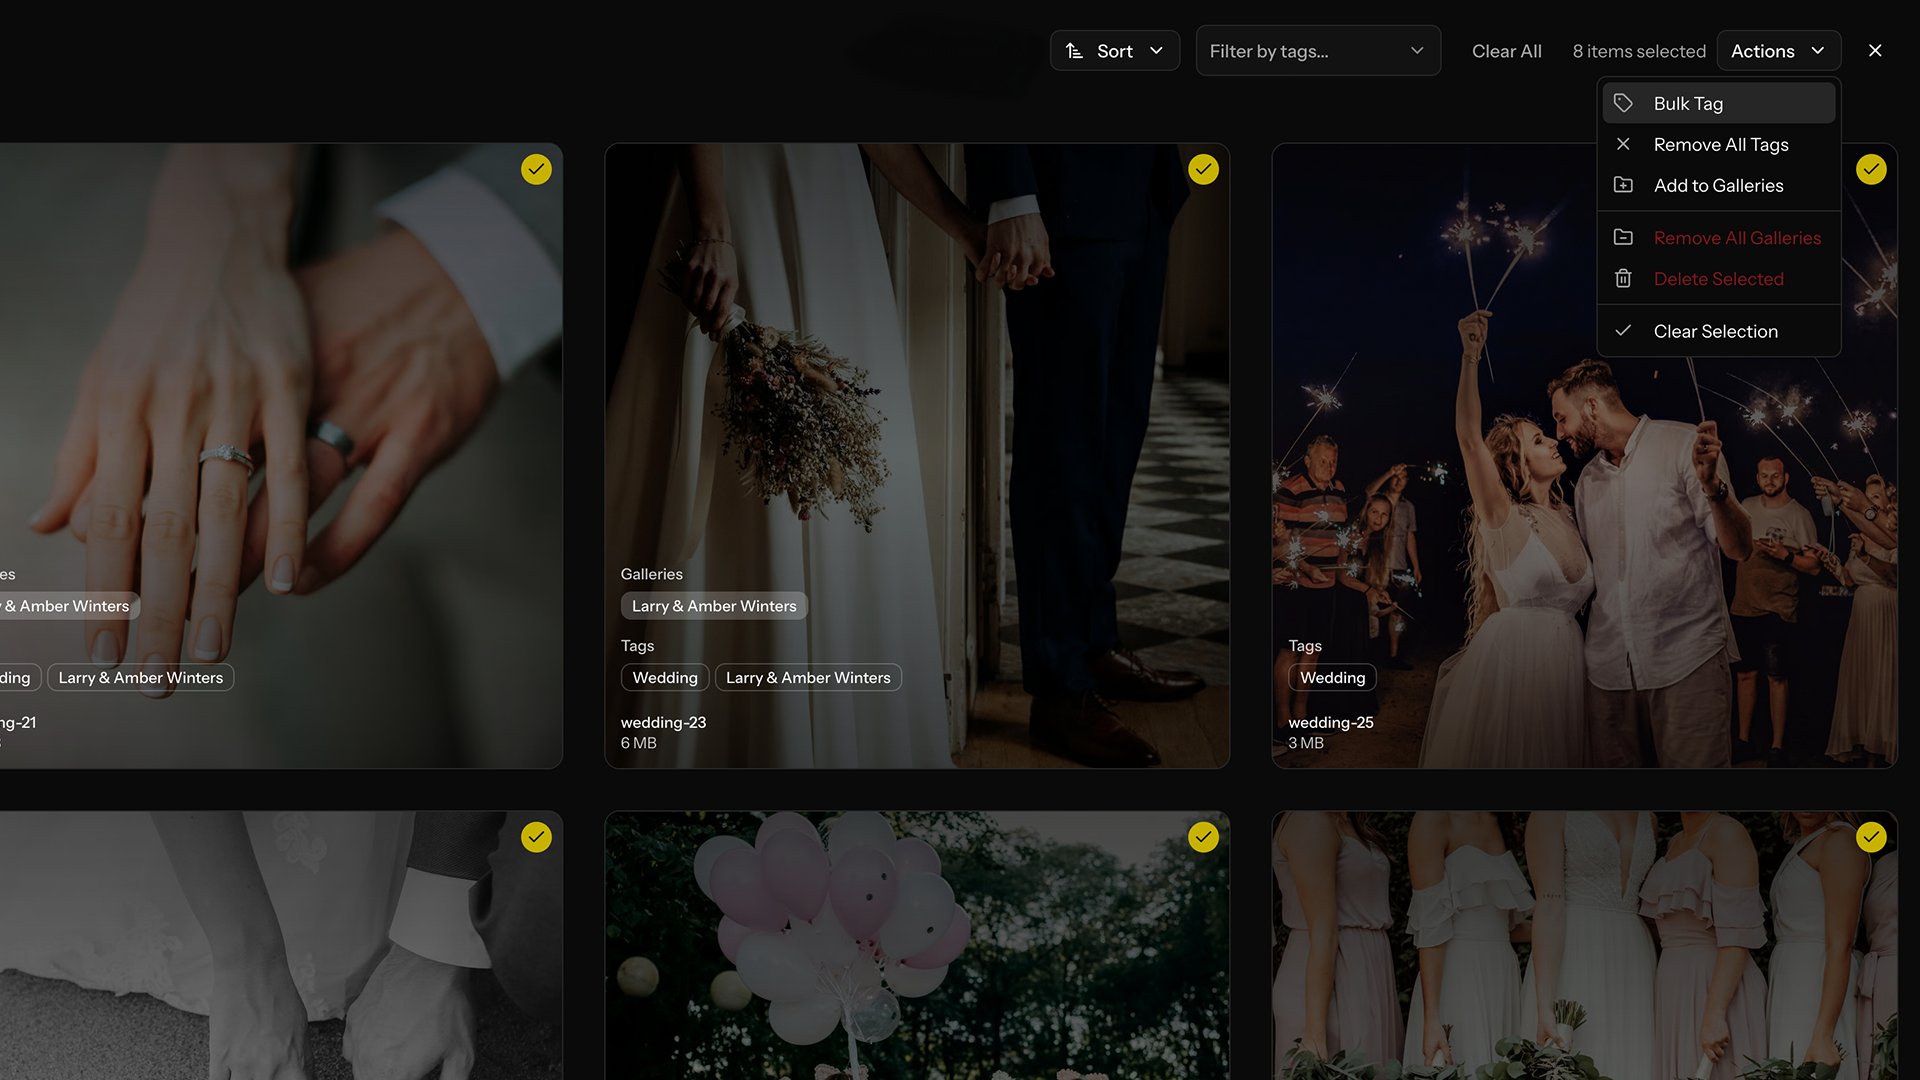
Task: Click the Wedding tag on wedding-25
Action: (1332, 678)
